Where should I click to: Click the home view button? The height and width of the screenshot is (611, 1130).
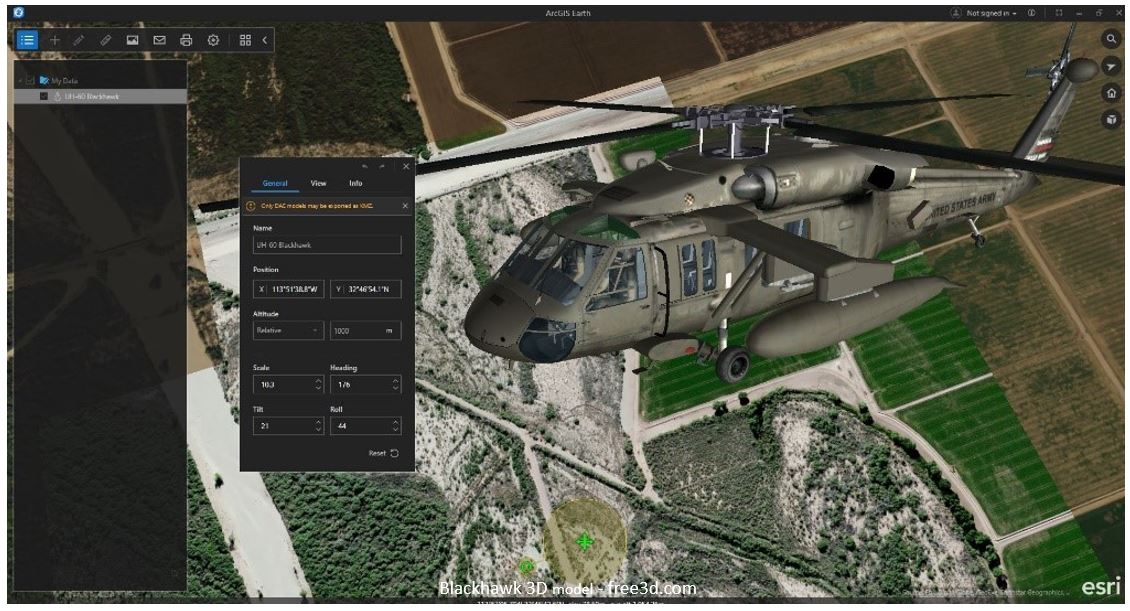[x=1111, y=93]
